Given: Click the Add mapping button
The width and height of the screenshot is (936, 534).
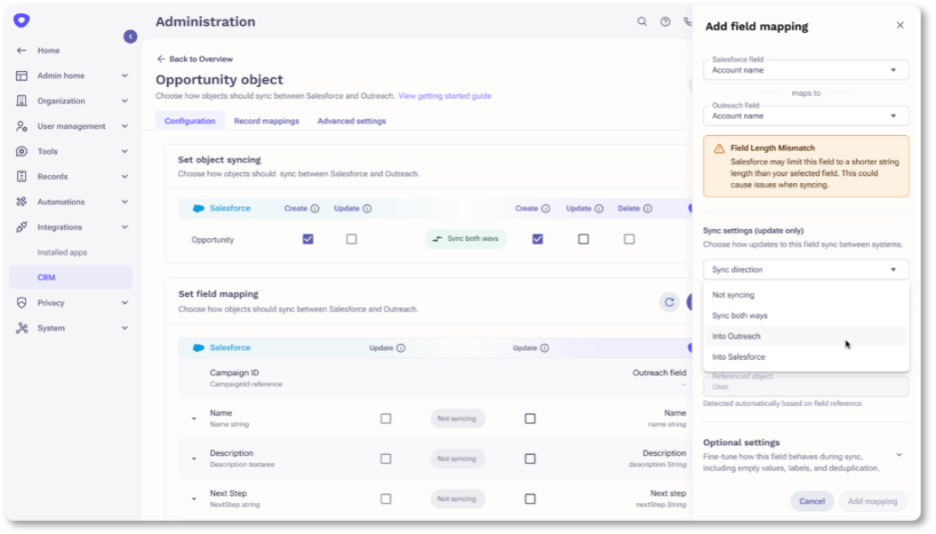Looking at the screenshot, I should click(x=872, y=501).
